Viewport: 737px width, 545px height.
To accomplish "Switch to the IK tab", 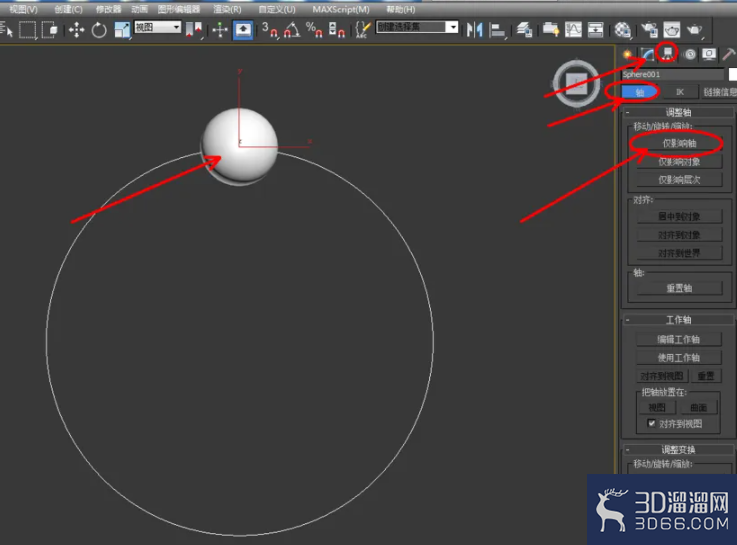I will click(680, 92).
